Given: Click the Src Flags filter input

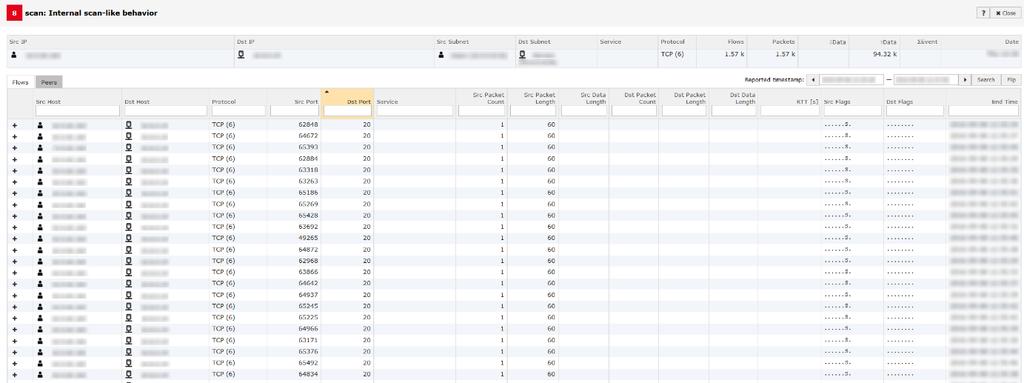Looking at the screenshot, I should pyautogui.click(x=852, y=111).
